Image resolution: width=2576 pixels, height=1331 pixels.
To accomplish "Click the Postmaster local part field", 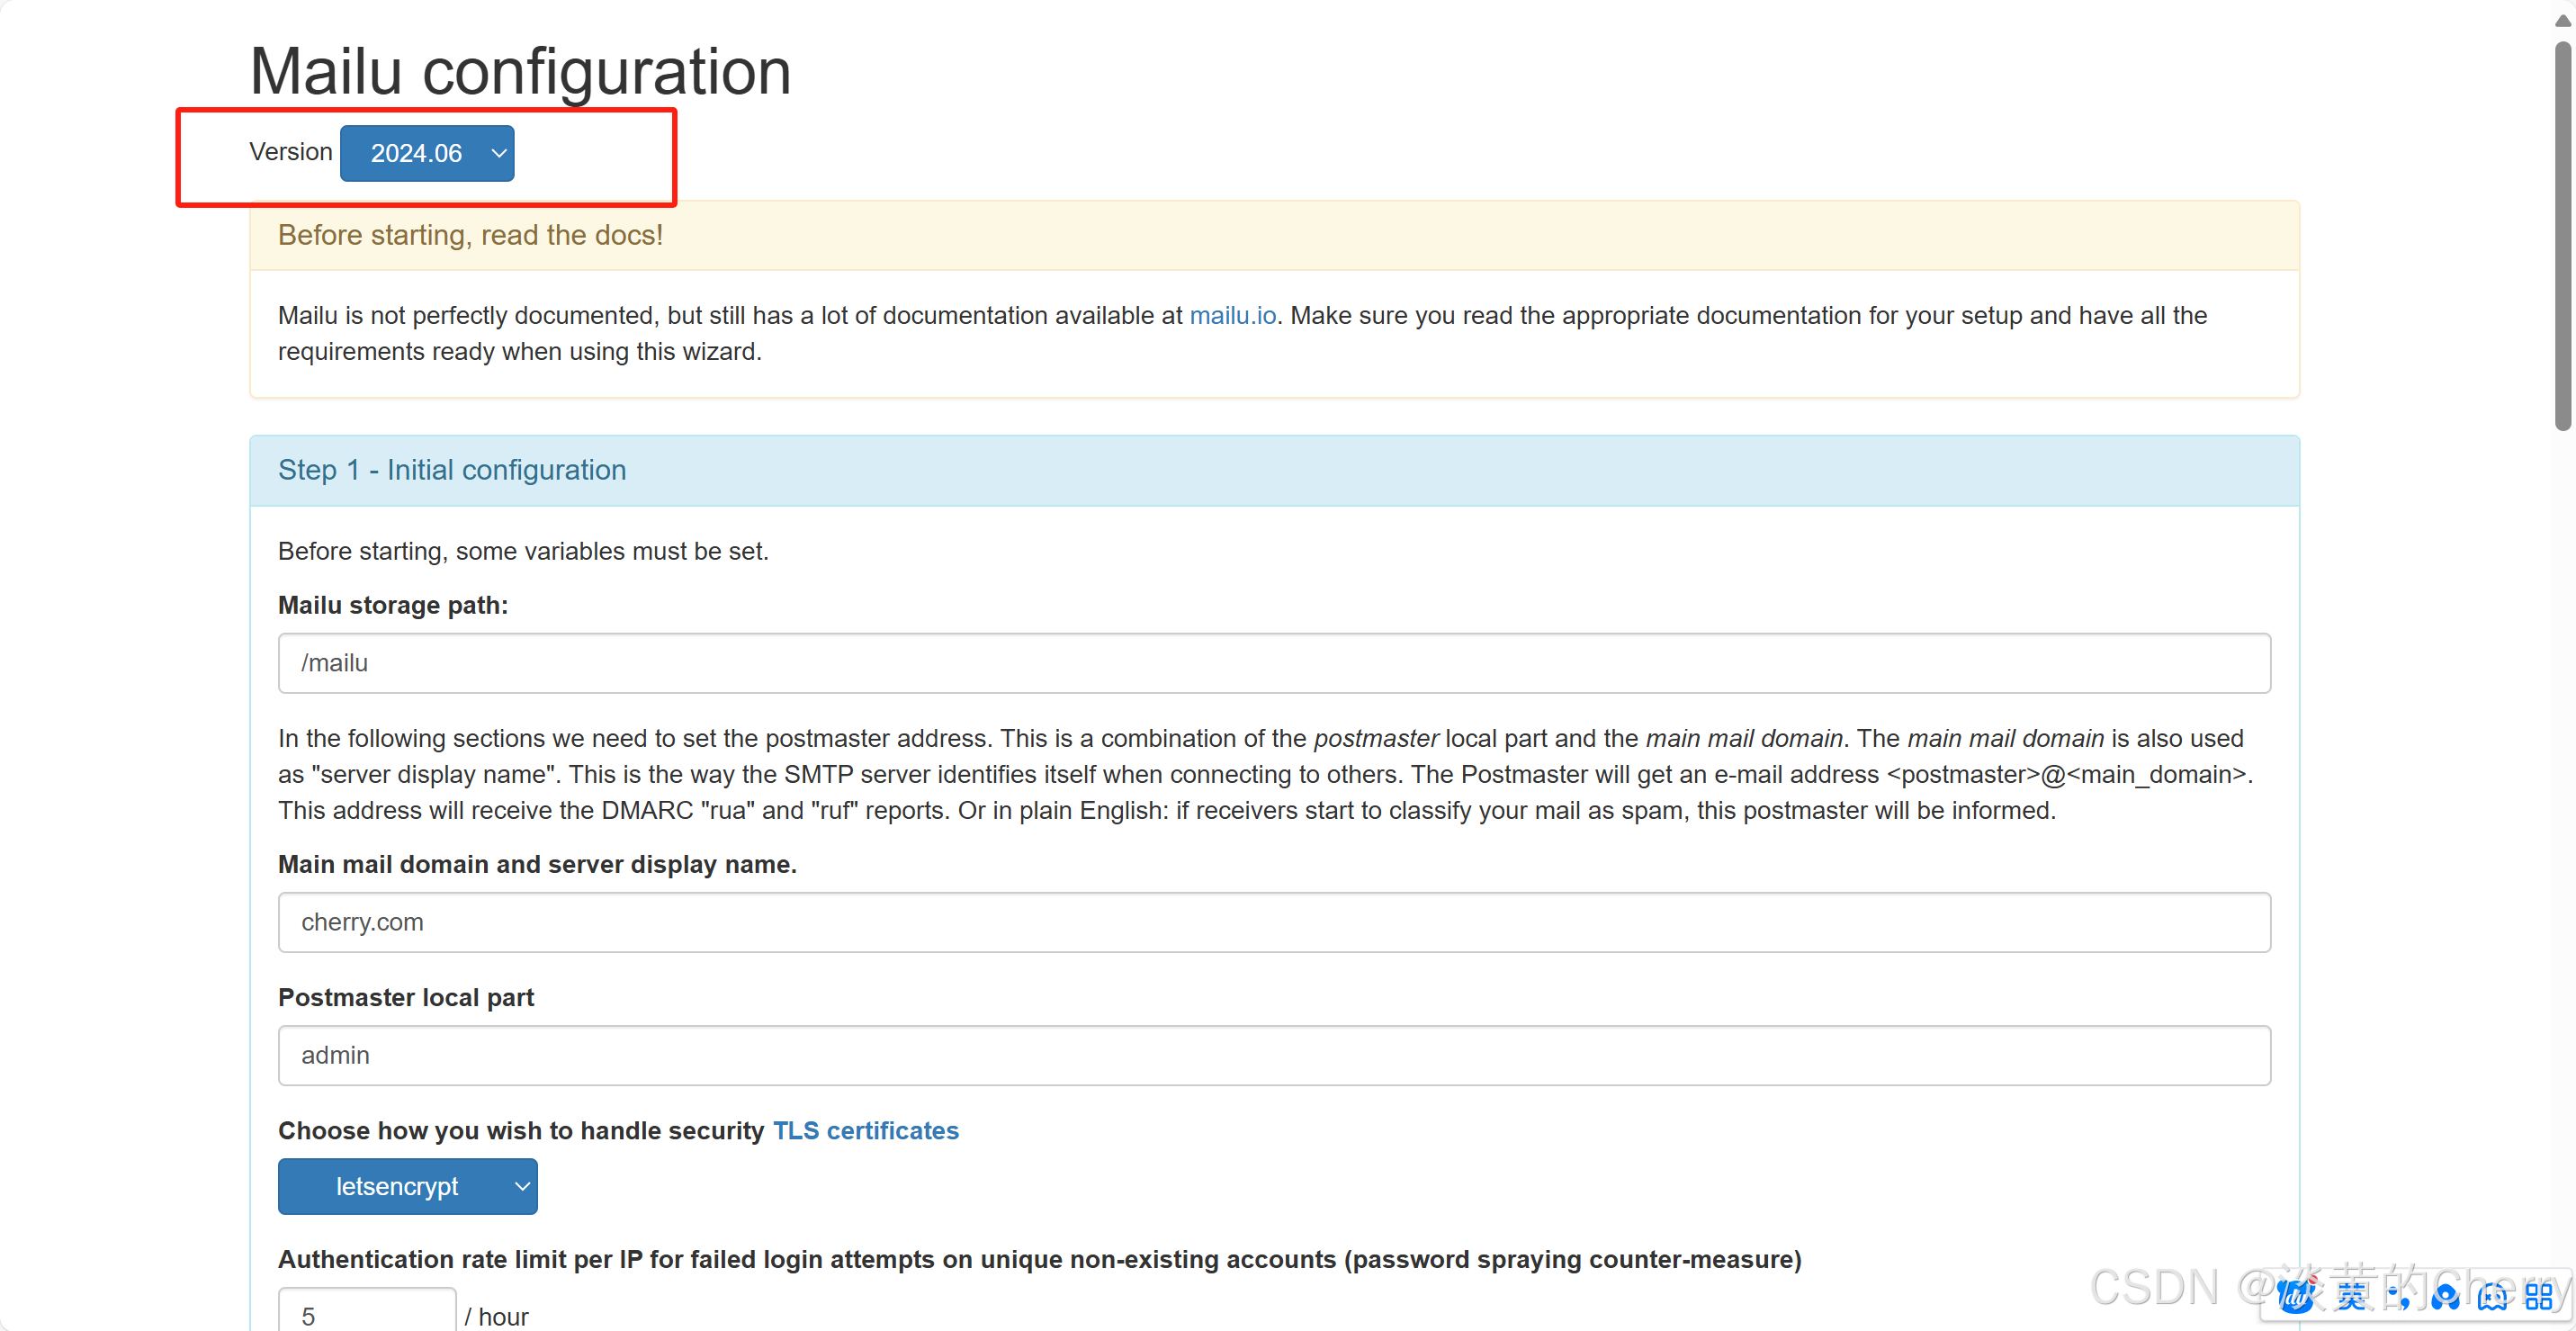I will (1273, 1055).
